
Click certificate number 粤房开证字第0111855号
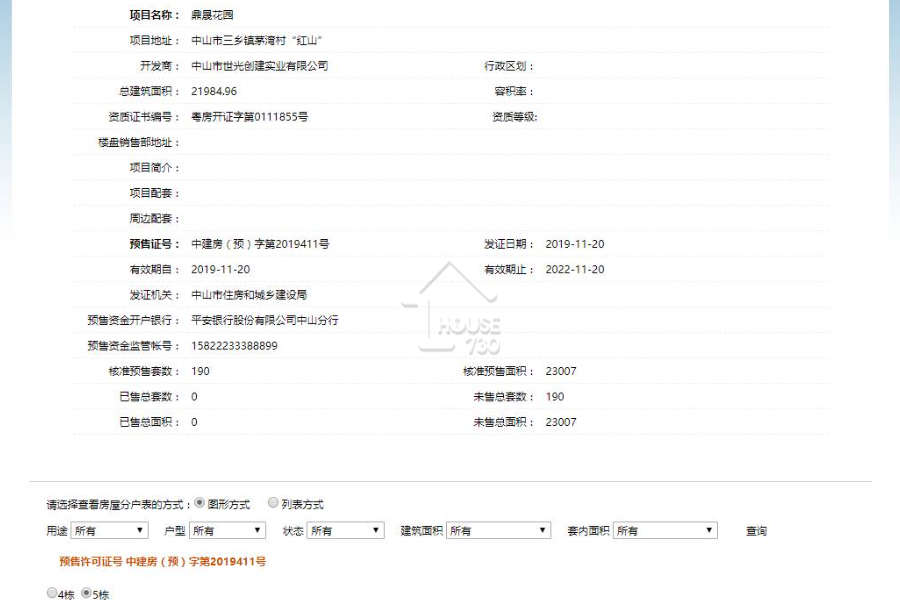click(249, 117)
